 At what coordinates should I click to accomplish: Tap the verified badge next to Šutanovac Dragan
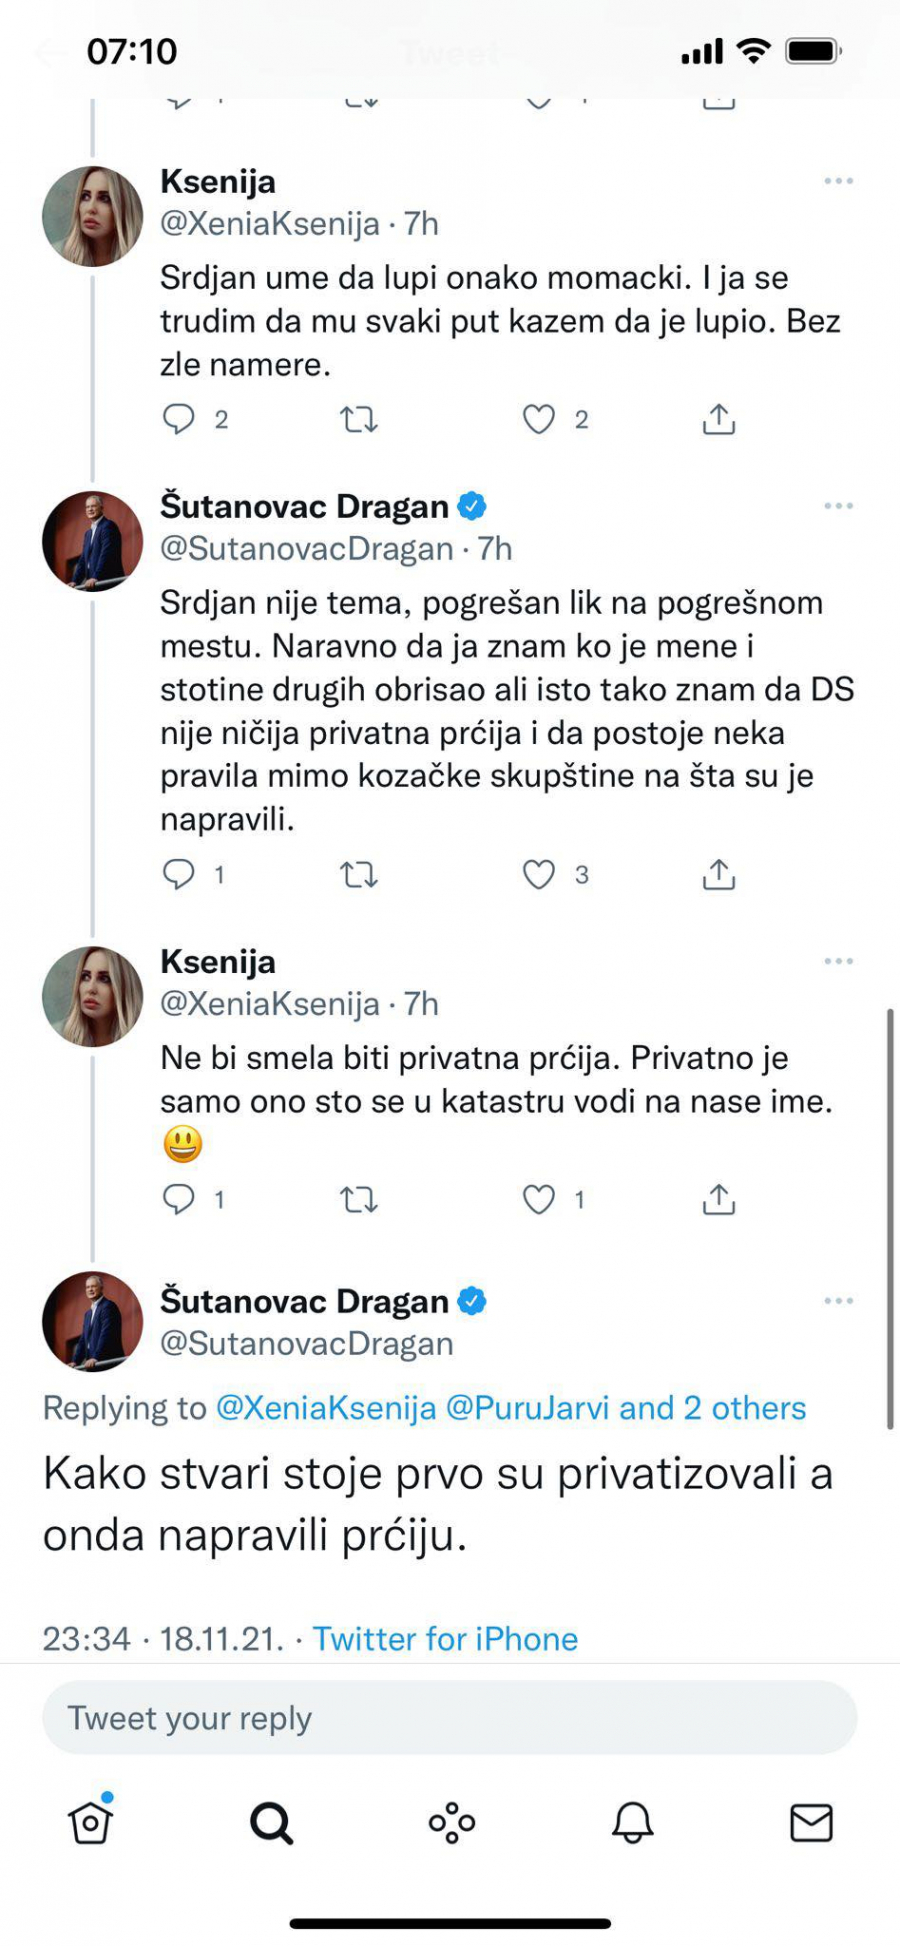click(x=473, y=507)
